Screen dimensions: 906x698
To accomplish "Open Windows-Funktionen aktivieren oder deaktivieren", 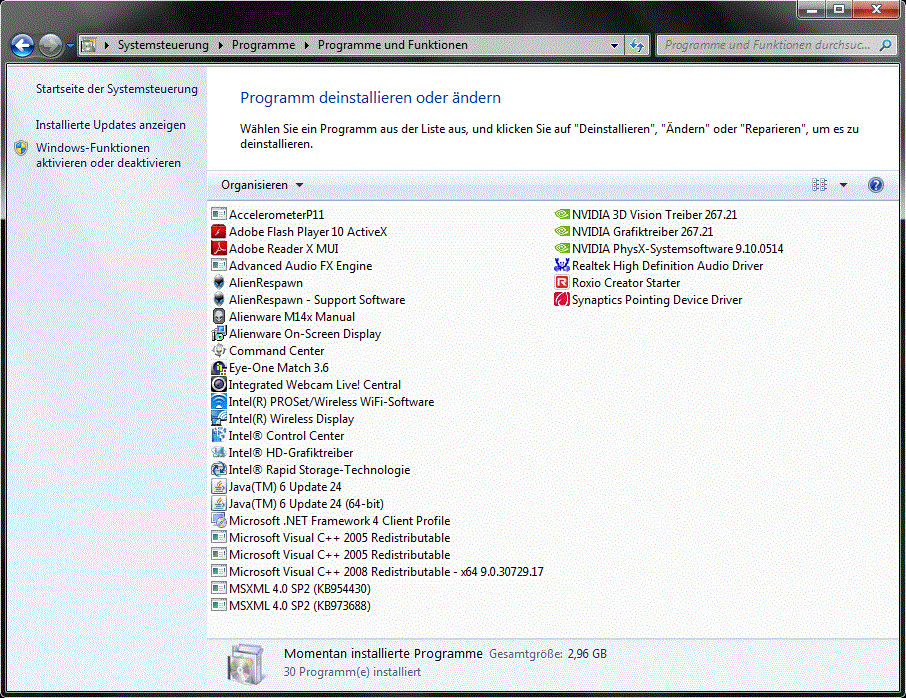I will (108, 155).
